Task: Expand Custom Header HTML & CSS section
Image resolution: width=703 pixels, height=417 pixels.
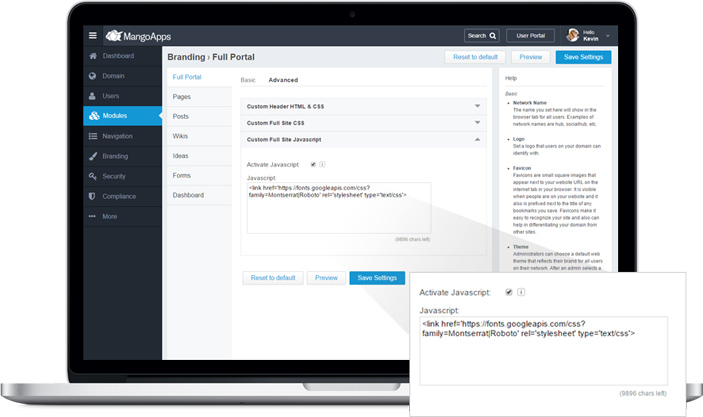Action: [x=363, y=106]
